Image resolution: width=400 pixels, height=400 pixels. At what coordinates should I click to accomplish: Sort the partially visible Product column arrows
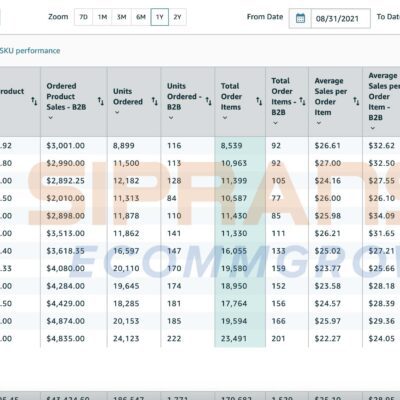[x=34, y=101]
